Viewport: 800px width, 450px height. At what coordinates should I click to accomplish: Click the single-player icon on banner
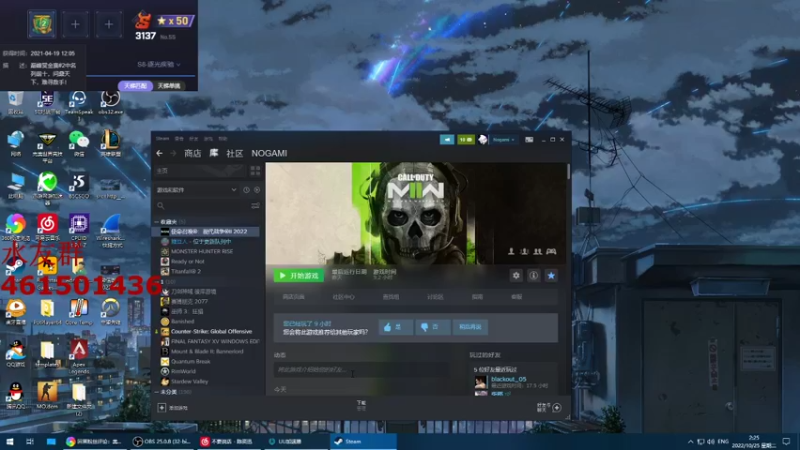tap(511, 252)
